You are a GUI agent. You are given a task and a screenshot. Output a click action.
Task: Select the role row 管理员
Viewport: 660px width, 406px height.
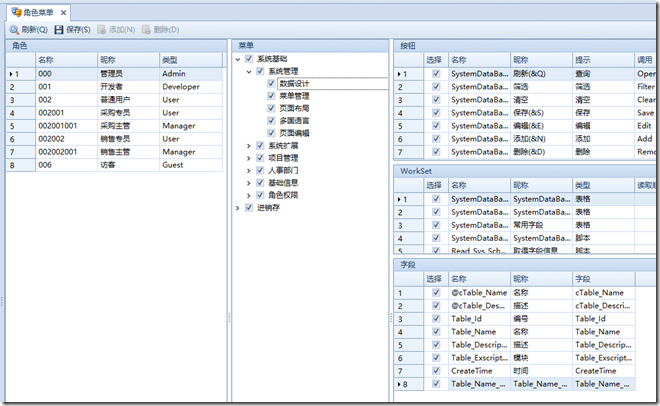pos(114,74)
